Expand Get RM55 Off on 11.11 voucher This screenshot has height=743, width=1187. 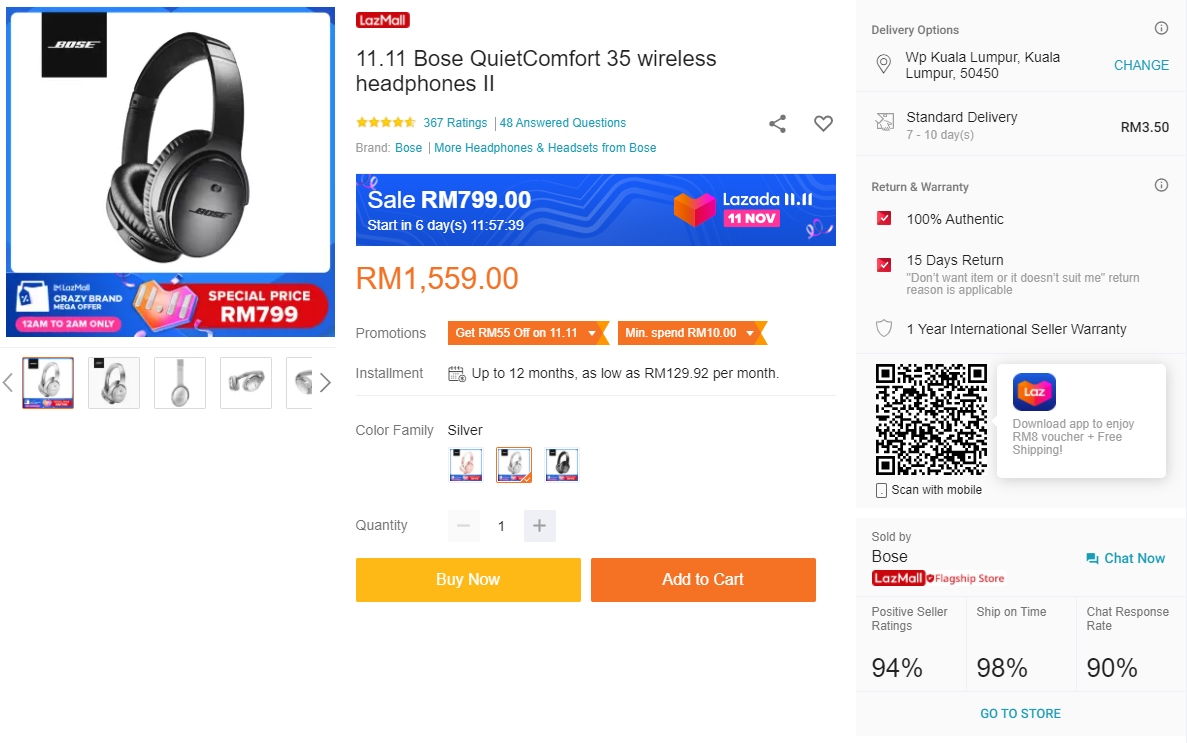pos(526,333)
